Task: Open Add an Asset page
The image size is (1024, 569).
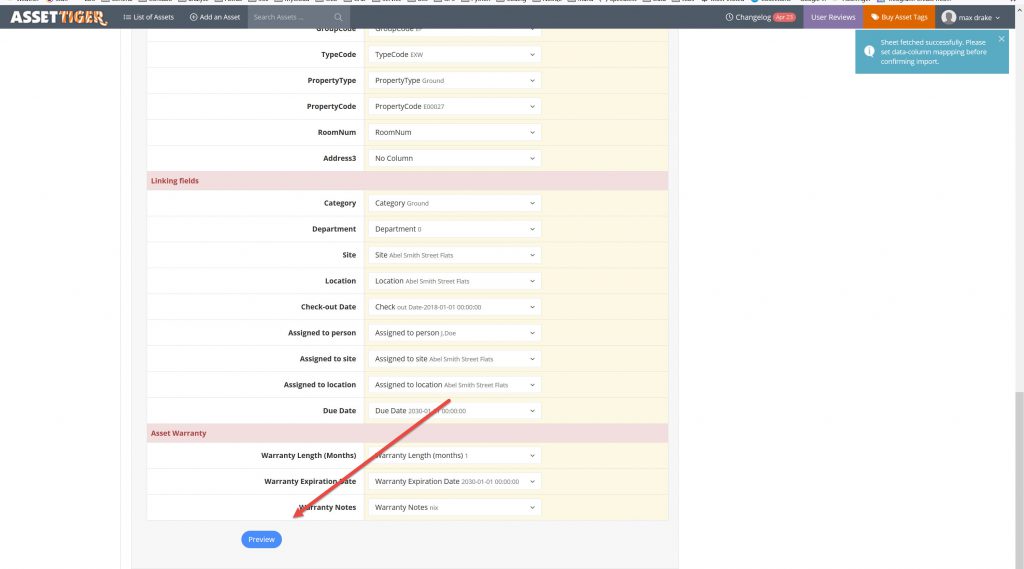Action: pyautogui.click(x=215, y=17)
